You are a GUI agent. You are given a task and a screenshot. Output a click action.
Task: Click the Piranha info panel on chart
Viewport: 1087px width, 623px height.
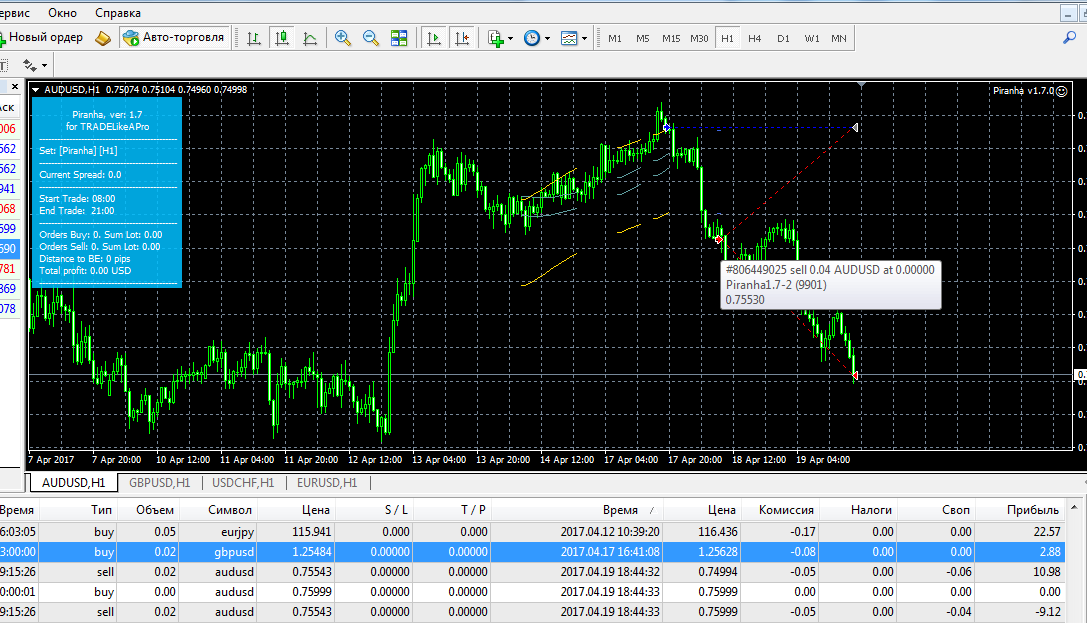coord(107,192)
